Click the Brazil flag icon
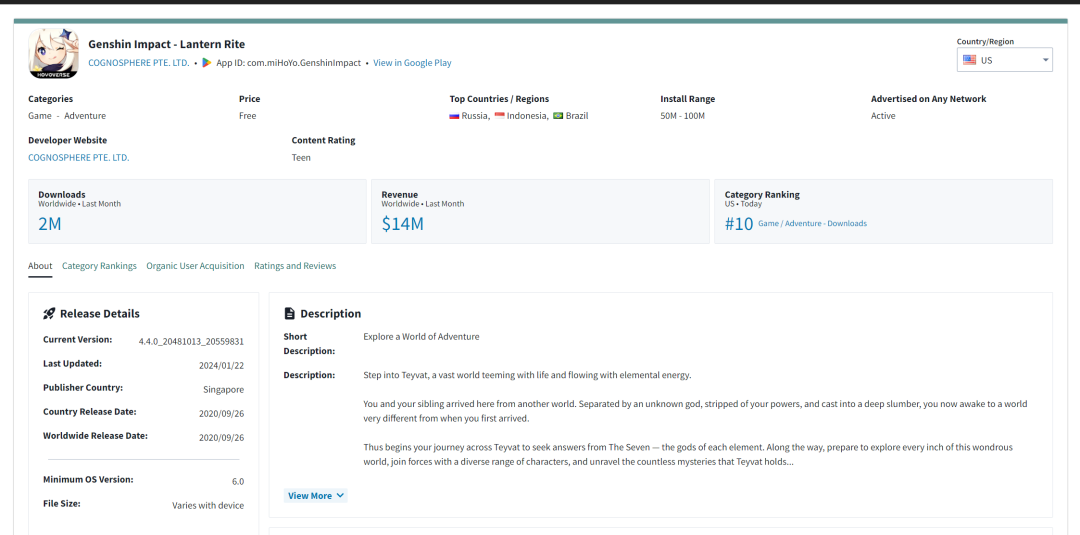The image size is (1080, 535). point(558,116)
